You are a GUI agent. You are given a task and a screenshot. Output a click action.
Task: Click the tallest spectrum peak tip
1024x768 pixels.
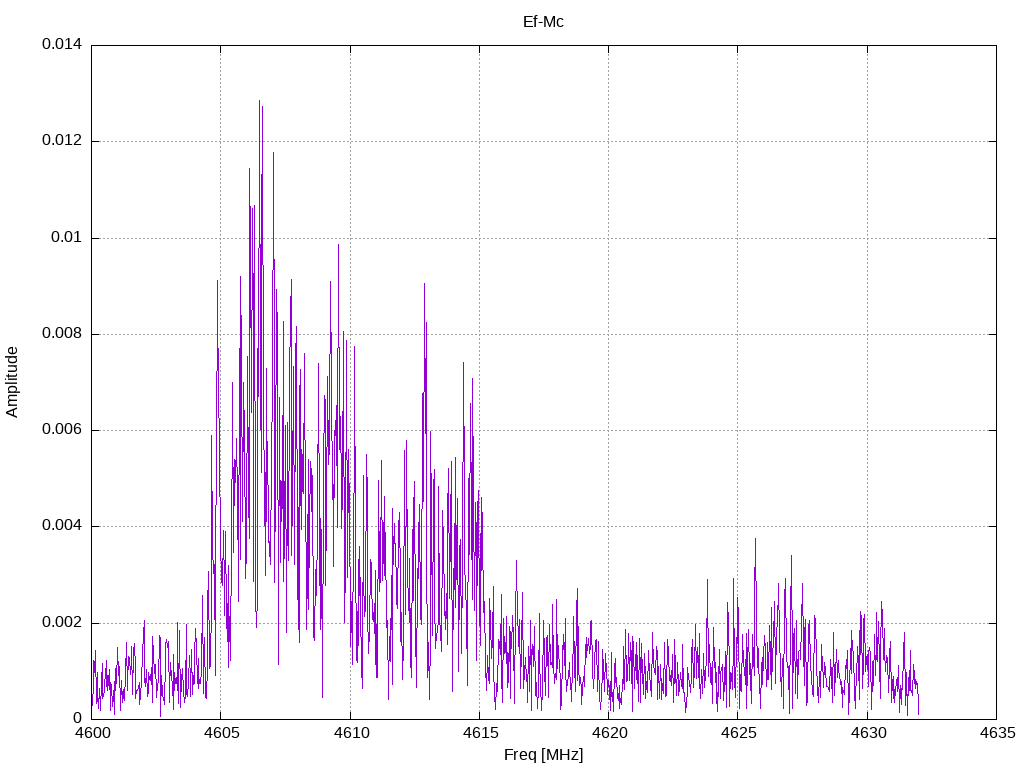pos(259,101)
